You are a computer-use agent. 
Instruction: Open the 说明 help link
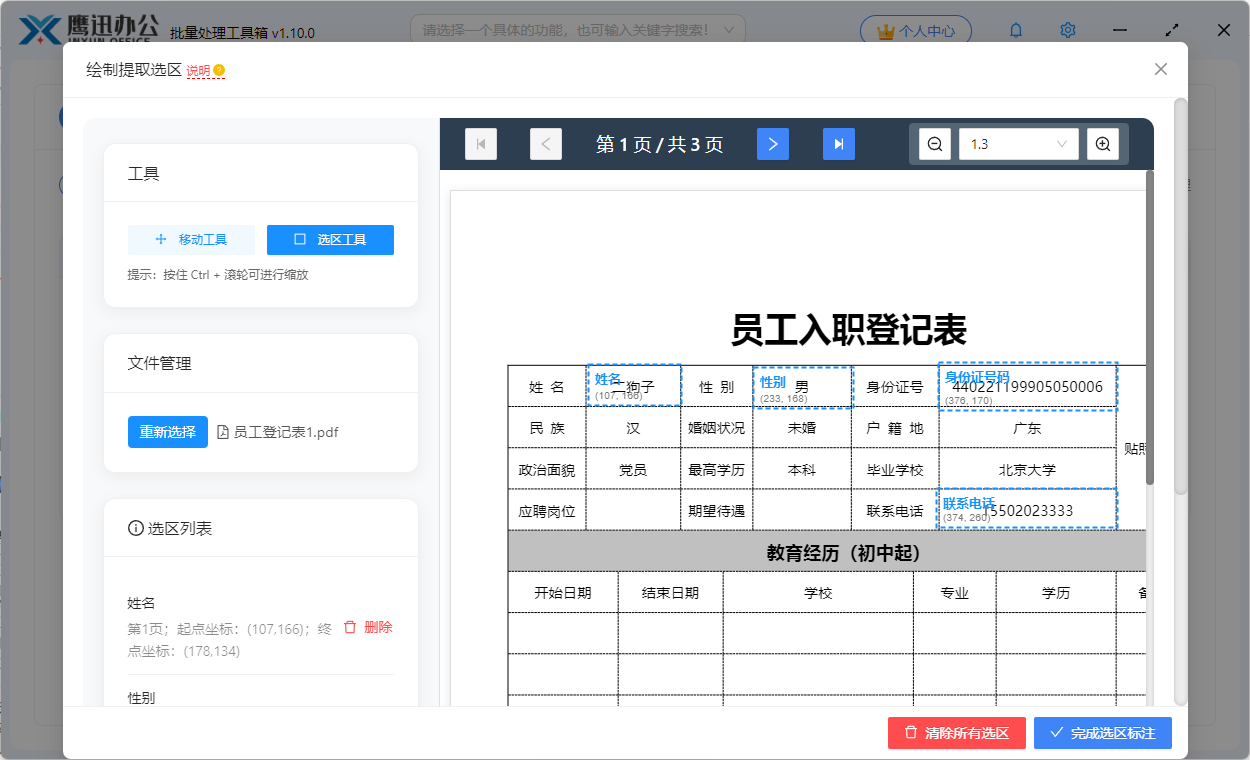[198, 71]
